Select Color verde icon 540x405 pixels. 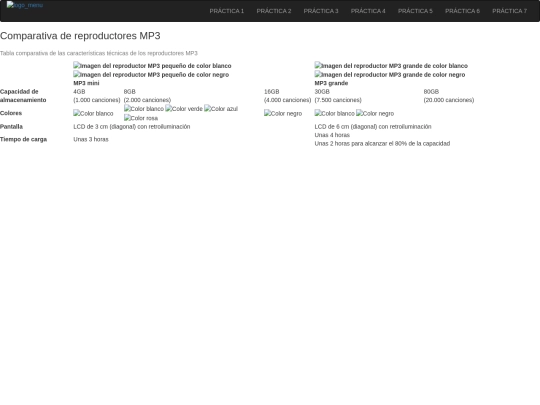tap(184, 108)
